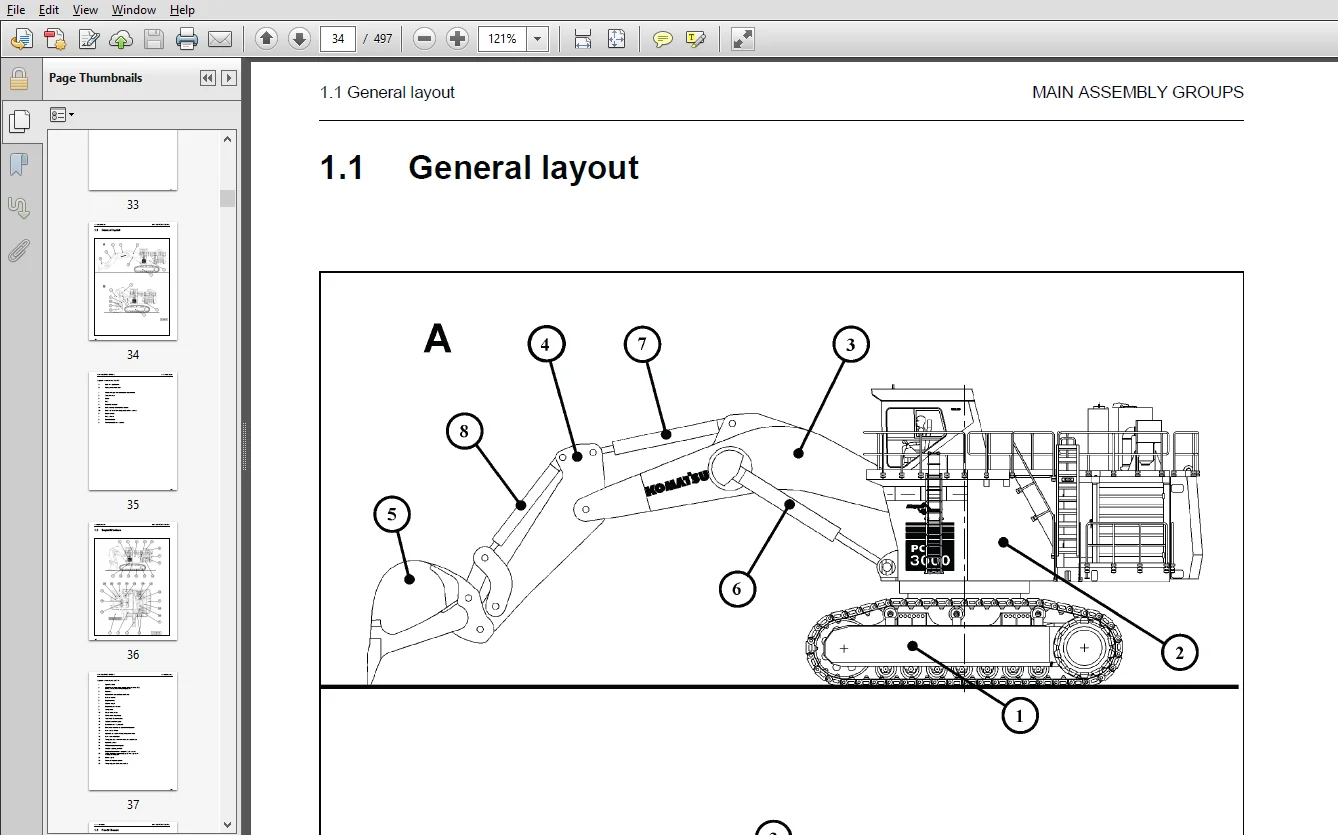Click callout number 1 in diagram
This screenshot has height=835, width=1338.
pyautogui.click(x=1019, y=715)
